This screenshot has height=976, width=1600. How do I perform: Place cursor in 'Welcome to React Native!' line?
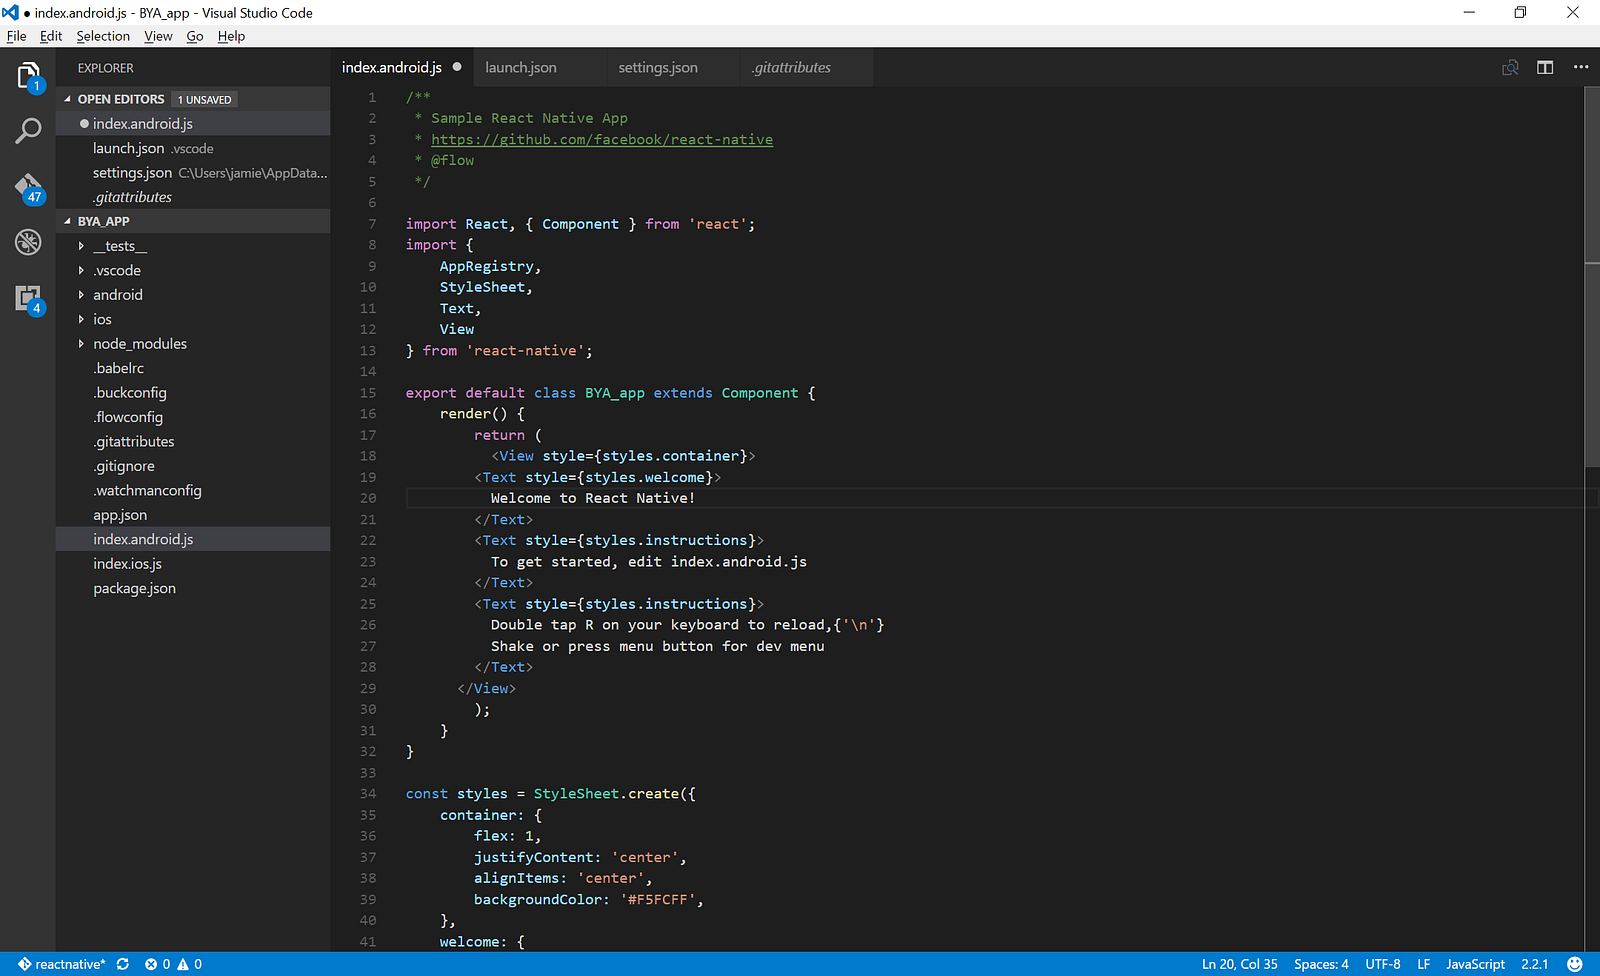(x=592, y=498)
